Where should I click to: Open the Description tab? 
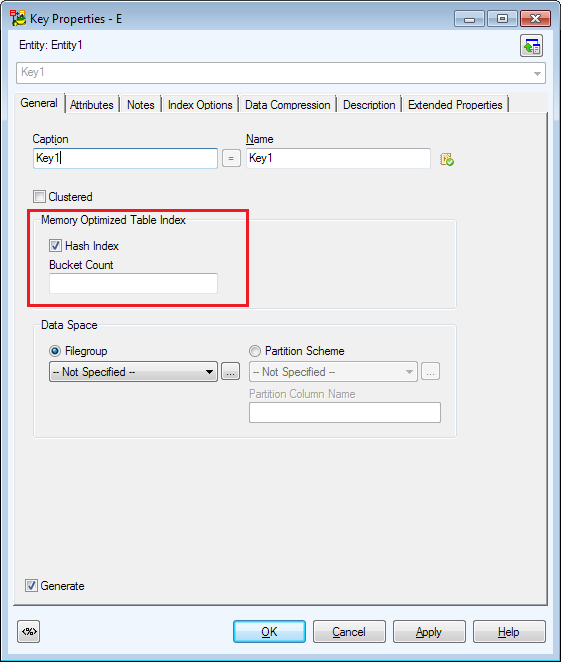click(x=369, y=105)
